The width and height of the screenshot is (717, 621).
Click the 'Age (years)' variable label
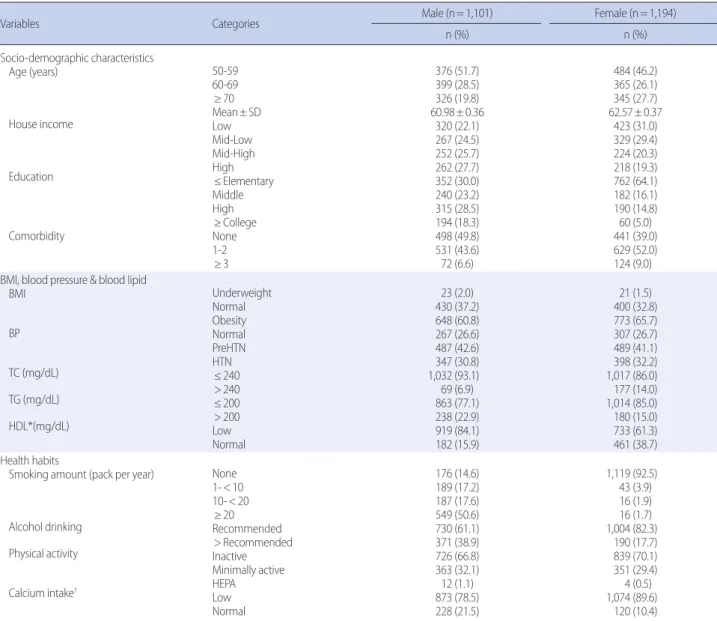33,72
